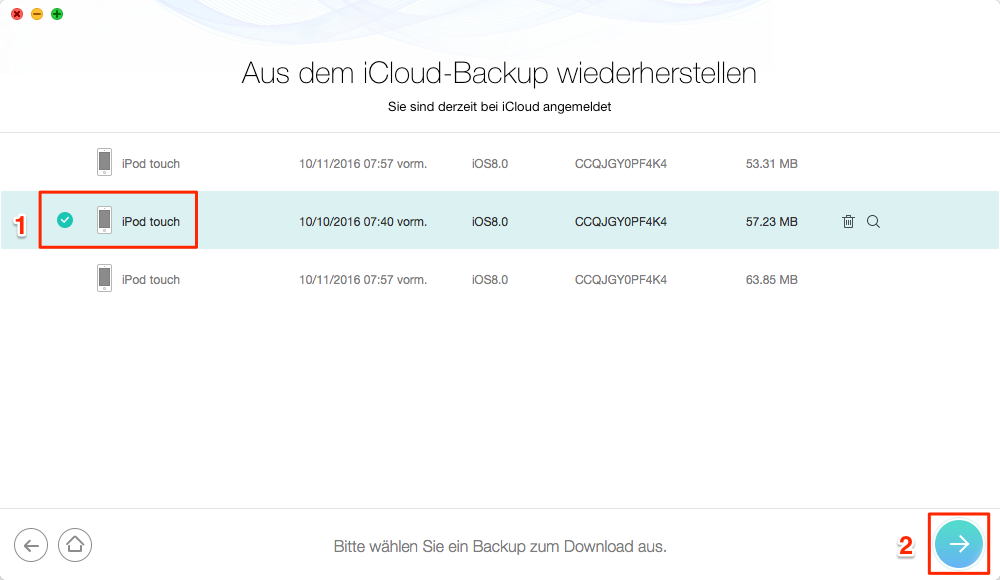Click 'Sie sind derzeit bei iCloud angemeldet' text
Screen dimensions: 1000x580
(499, 107)
